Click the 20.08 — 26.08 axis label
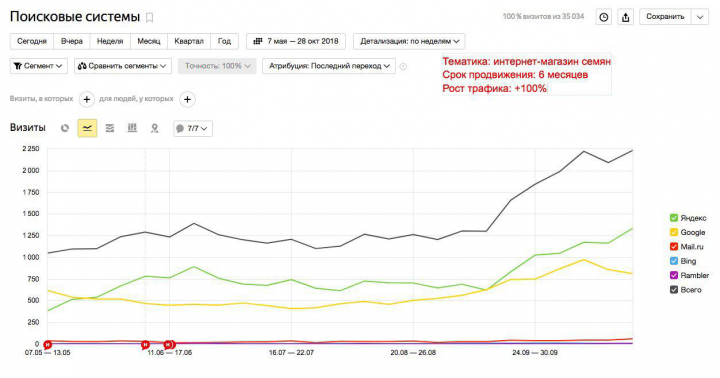This screenshot has width=720, height=378. (413, 353)
